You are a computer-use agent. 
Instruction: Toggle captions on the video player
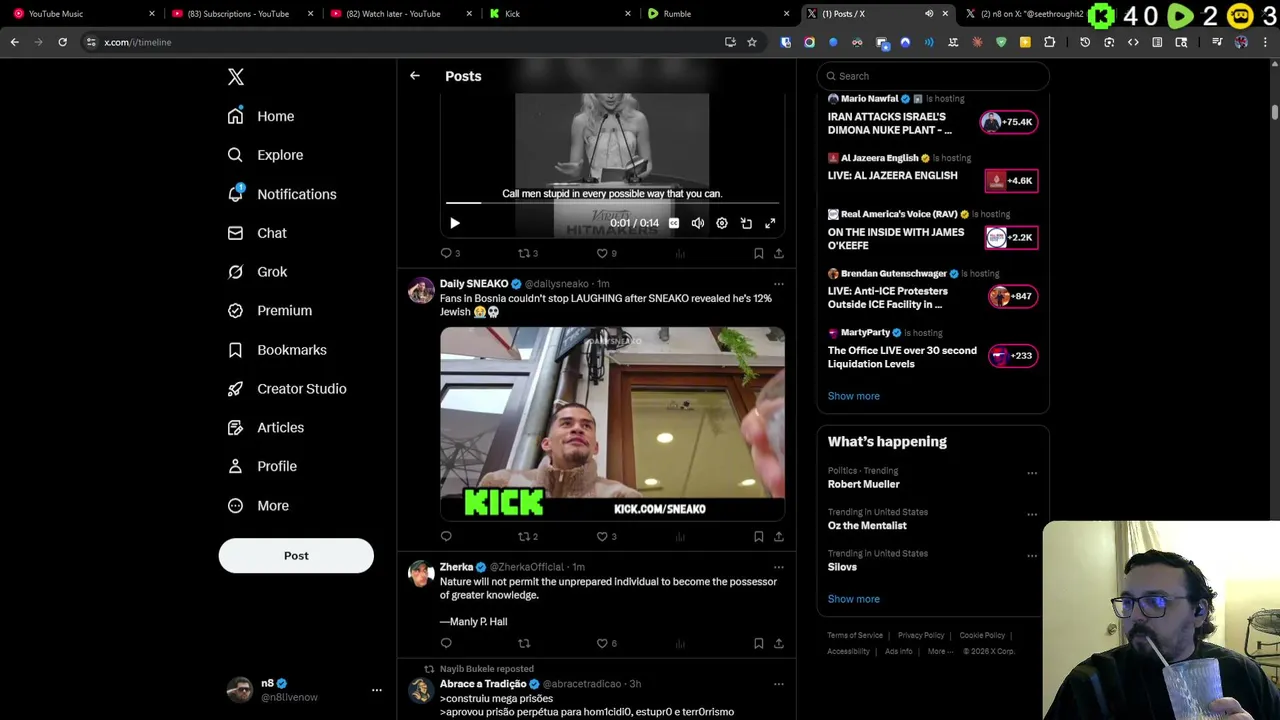[674, 223]
